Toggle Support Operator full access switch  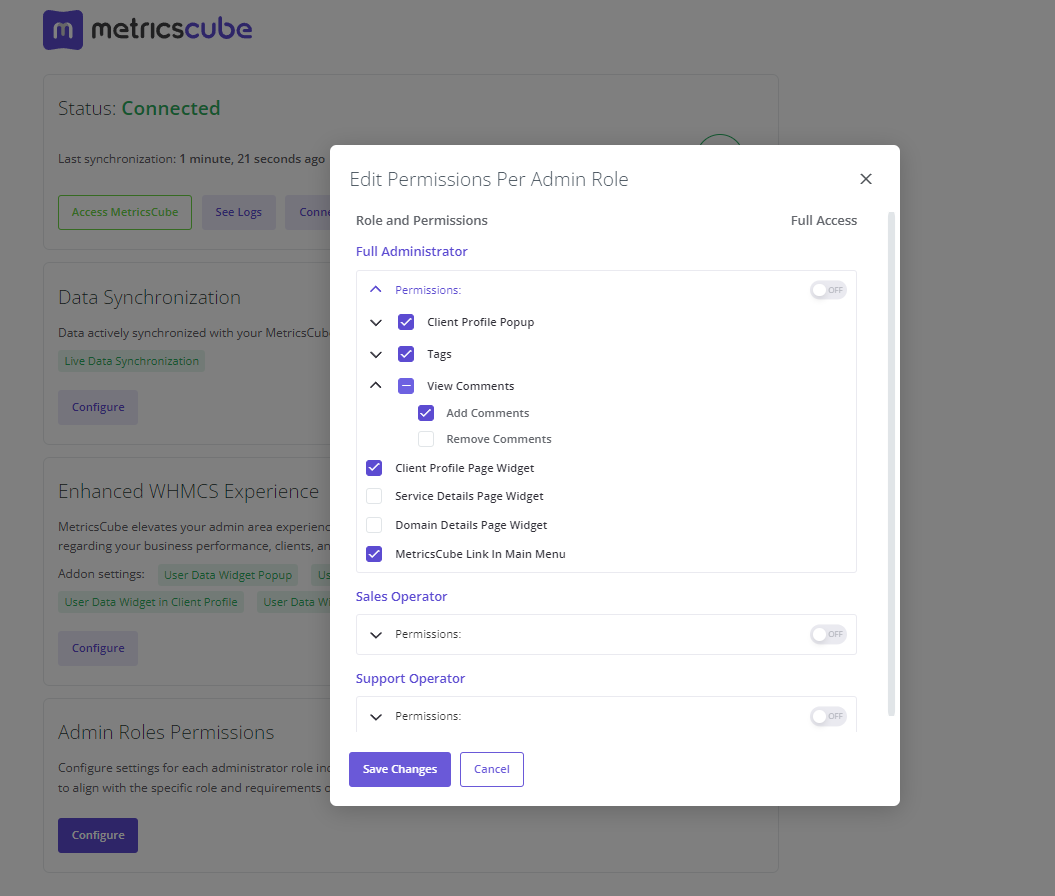click(828, 716)
